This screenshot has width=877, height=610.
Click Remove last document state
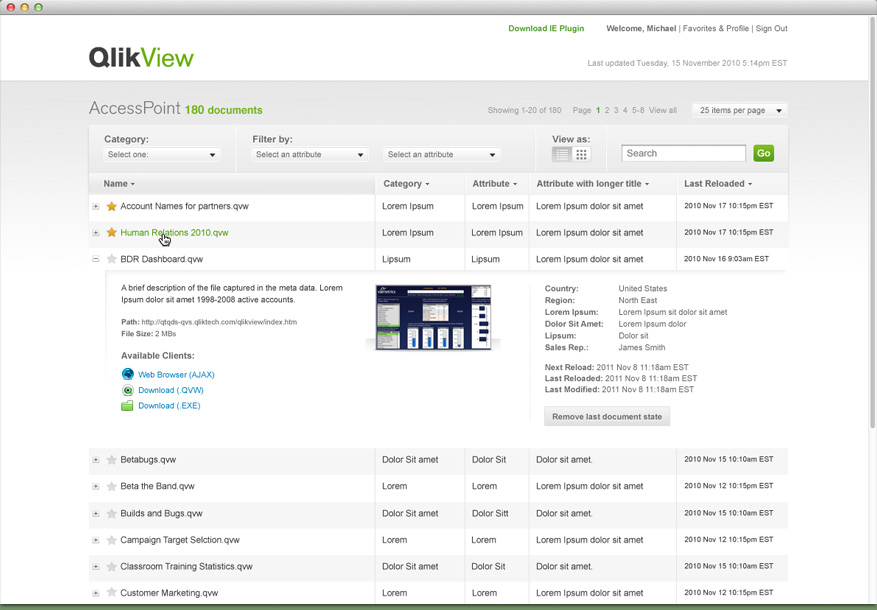click(606, 415)
